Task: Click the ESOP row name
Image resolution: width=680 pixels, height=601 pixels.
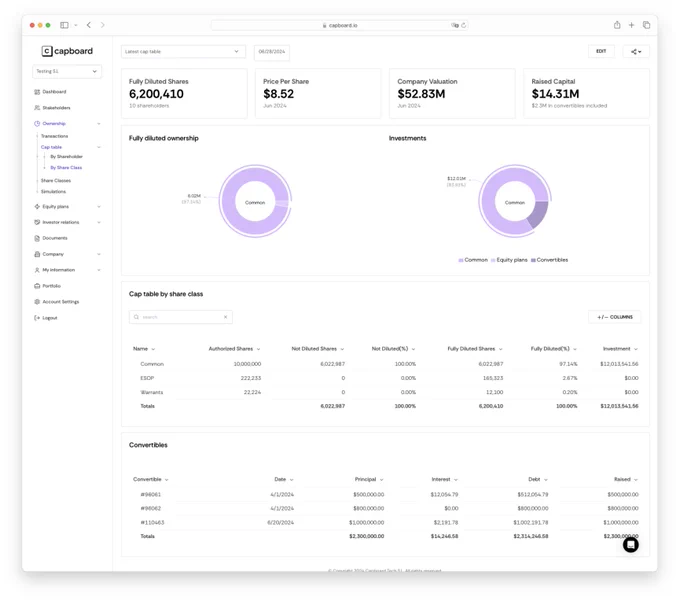Action: coord(147,379)
